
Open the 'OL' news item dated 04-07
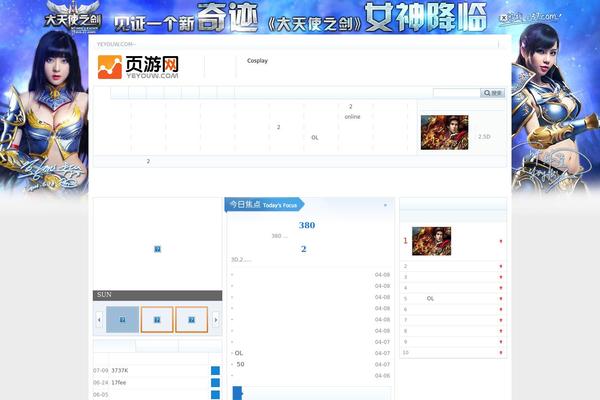coord(238,353)
